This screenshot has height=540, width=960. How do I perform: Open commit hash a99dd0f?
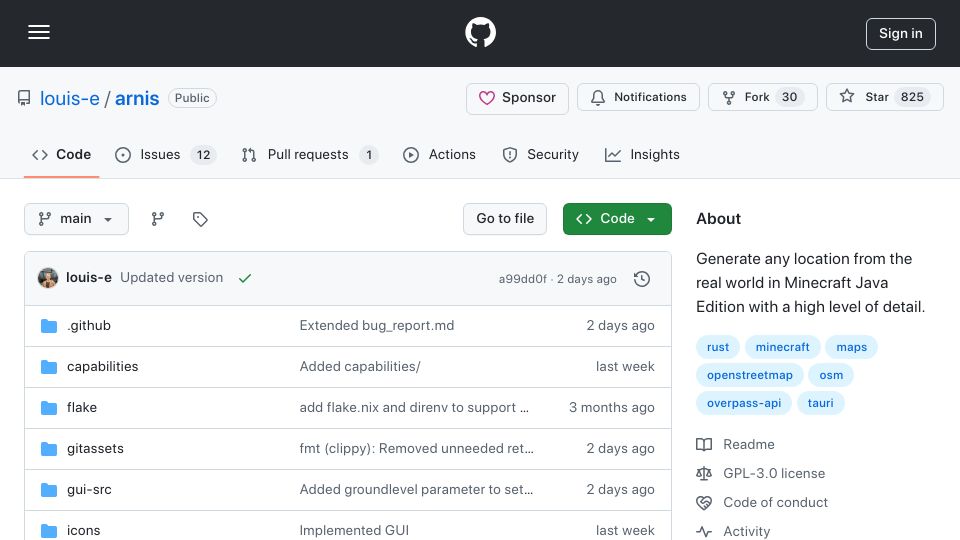pyautogui.click(x=522, y=279)
